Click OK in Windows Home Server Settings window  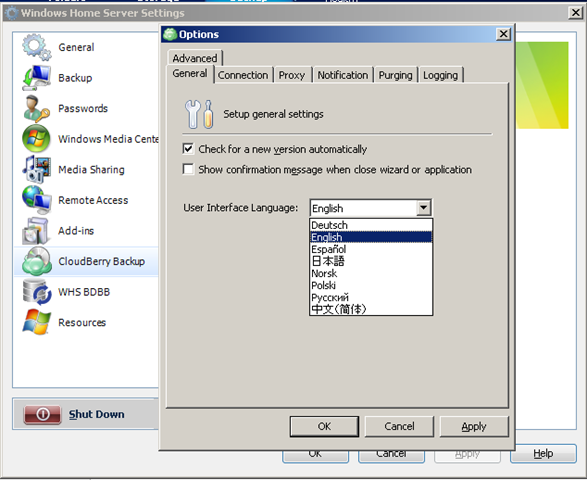316,456
